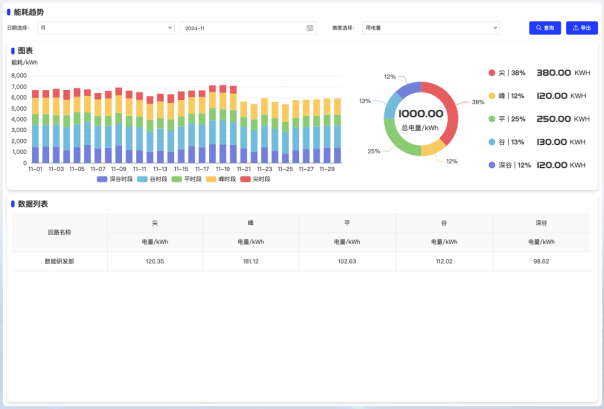The image size is (604, 409).
Task: Click the calendar icon in the date field
Action: click(x=309, y=28)
